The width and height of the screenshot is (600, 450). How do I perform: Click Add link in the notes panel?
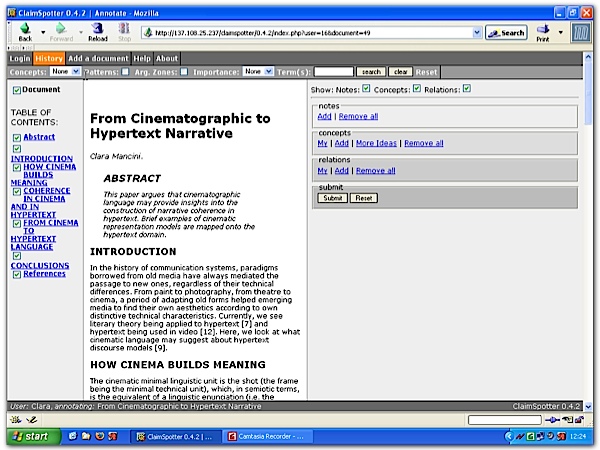click(x=324, y=116)
